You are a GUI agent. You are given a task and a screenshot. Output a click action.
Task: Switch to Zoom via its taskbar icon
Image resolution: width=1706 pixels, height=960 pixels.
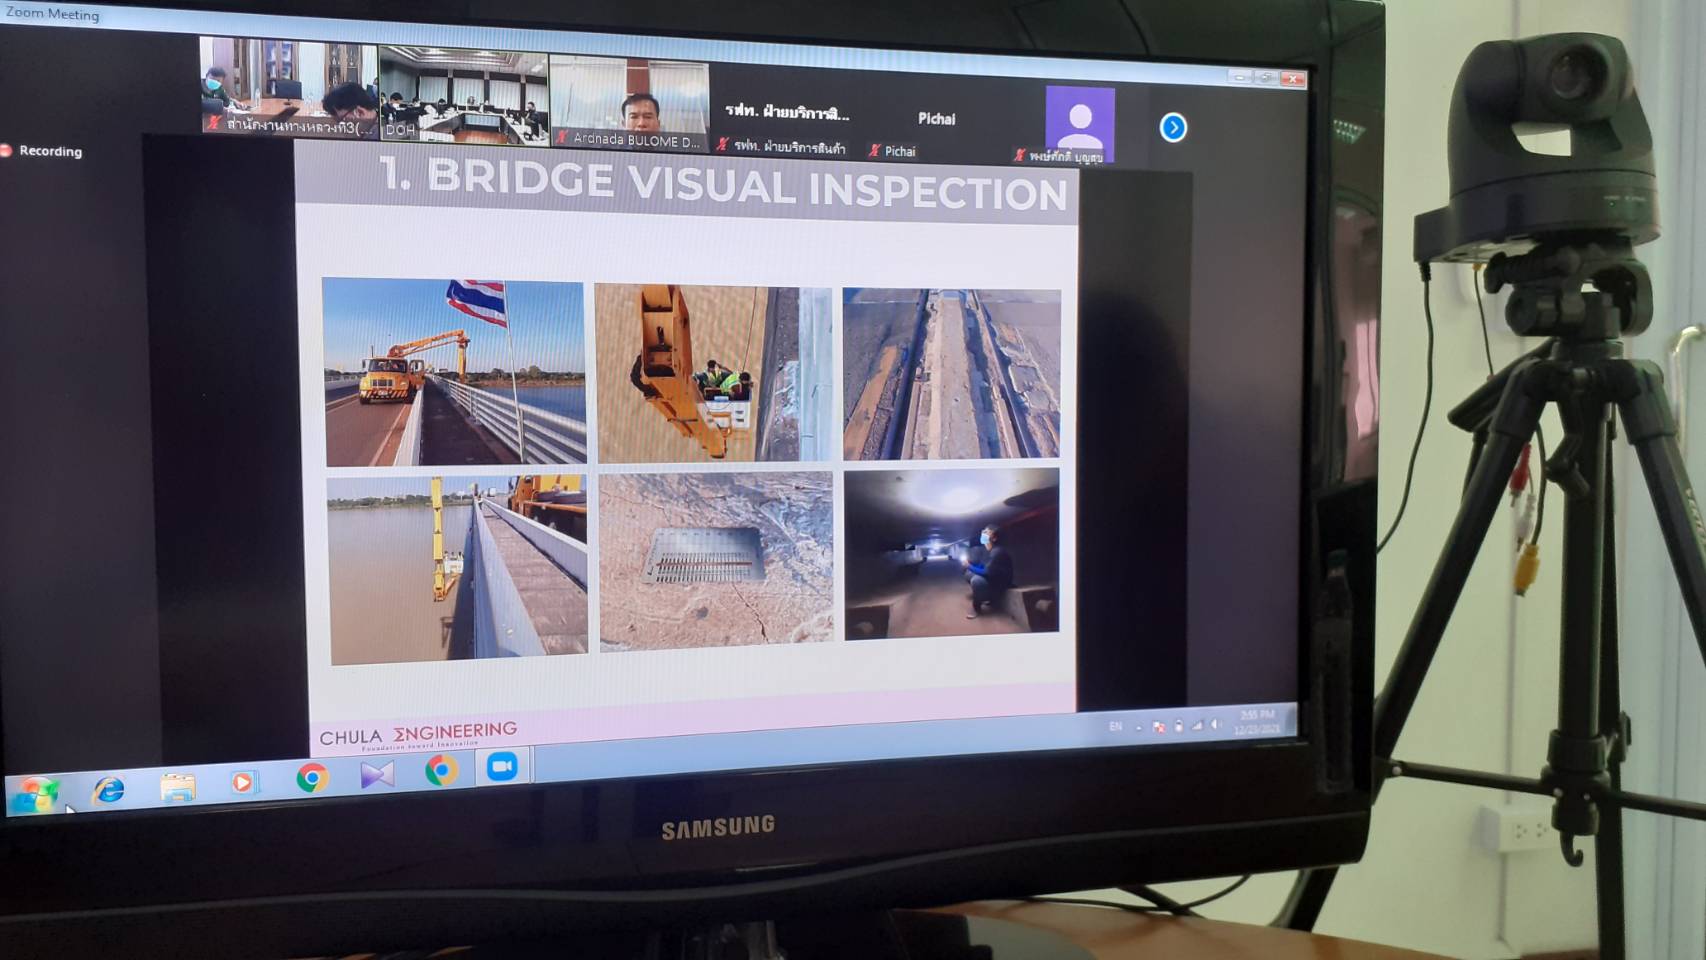[x=502, y=766]
